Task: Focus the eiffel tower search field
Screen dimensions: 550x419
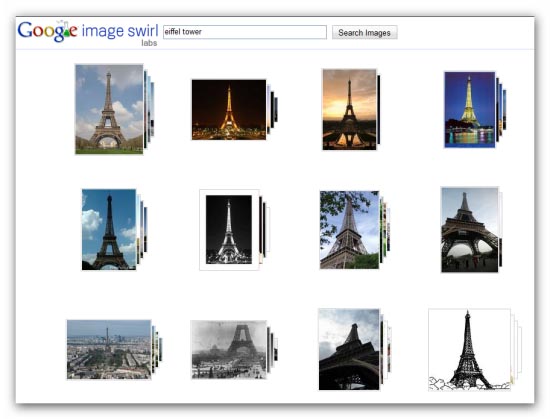Action: [x=245, y=32]
